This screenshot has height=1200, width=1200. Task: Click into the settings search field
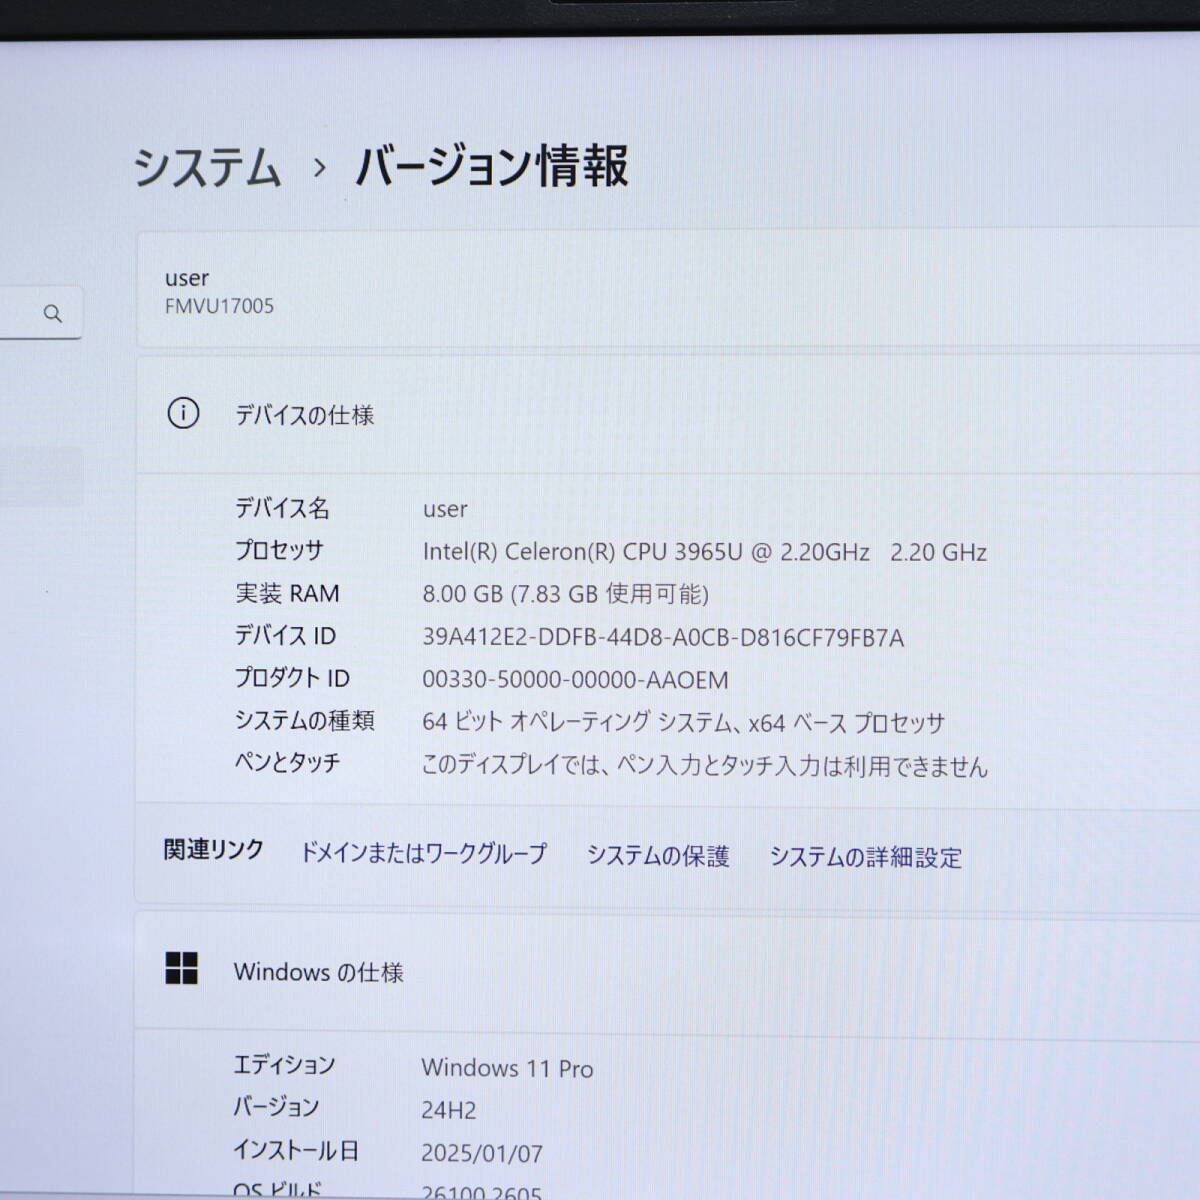(x=40, y=313)
